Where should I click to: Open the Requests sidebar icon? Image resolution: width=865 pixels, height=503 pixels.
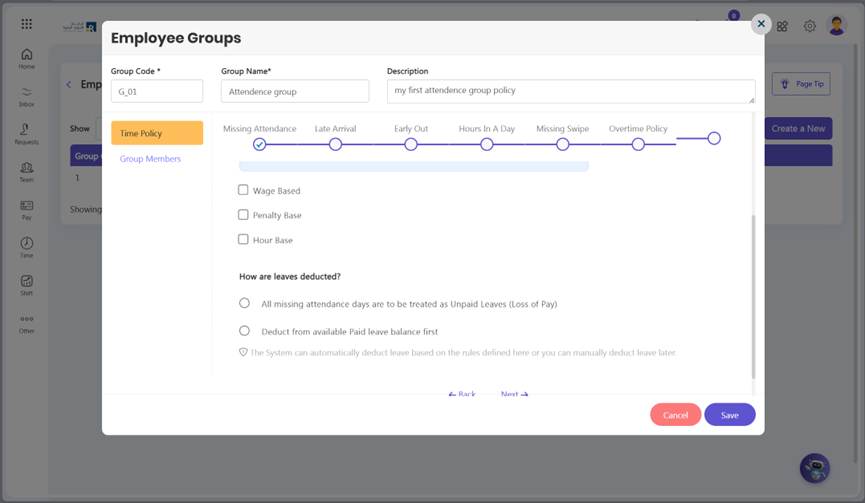click(26, 130)
